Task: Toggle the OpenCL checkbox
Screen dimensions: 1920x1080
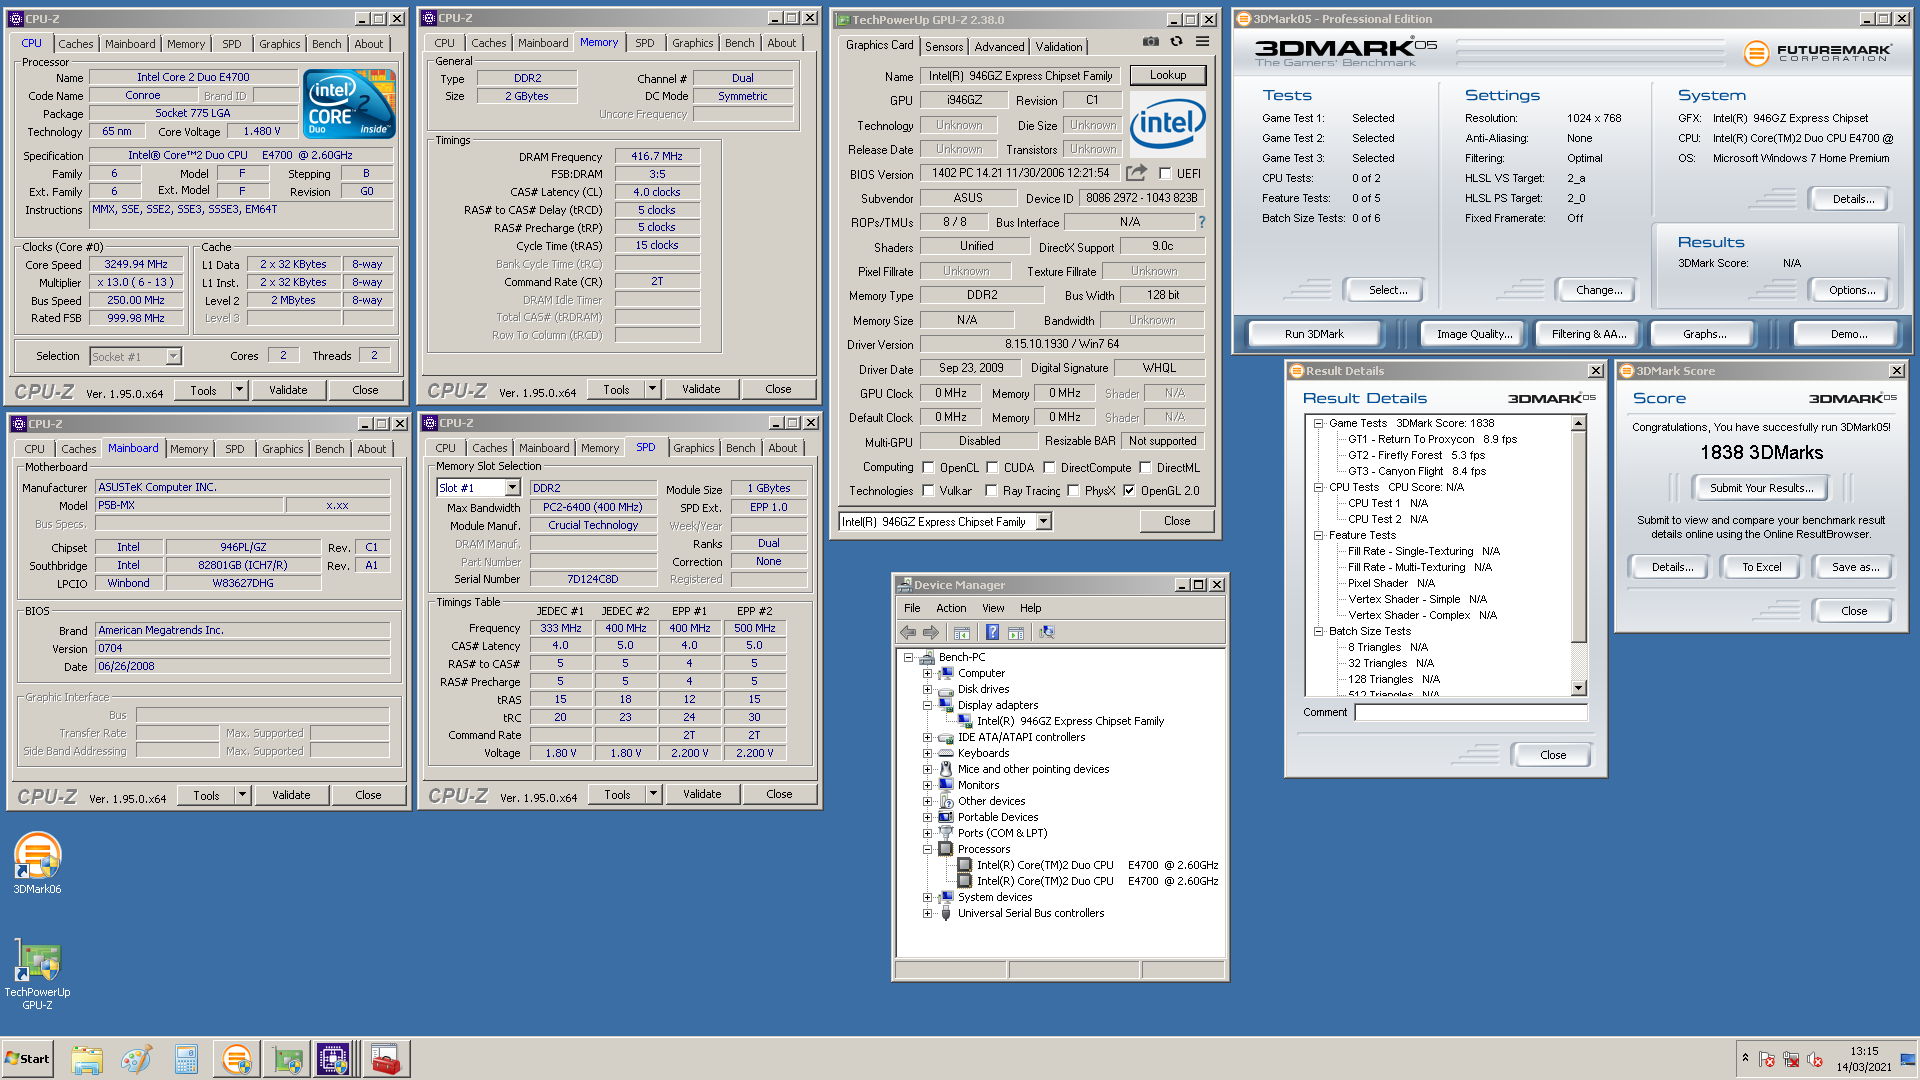Action: pos(928,467)
